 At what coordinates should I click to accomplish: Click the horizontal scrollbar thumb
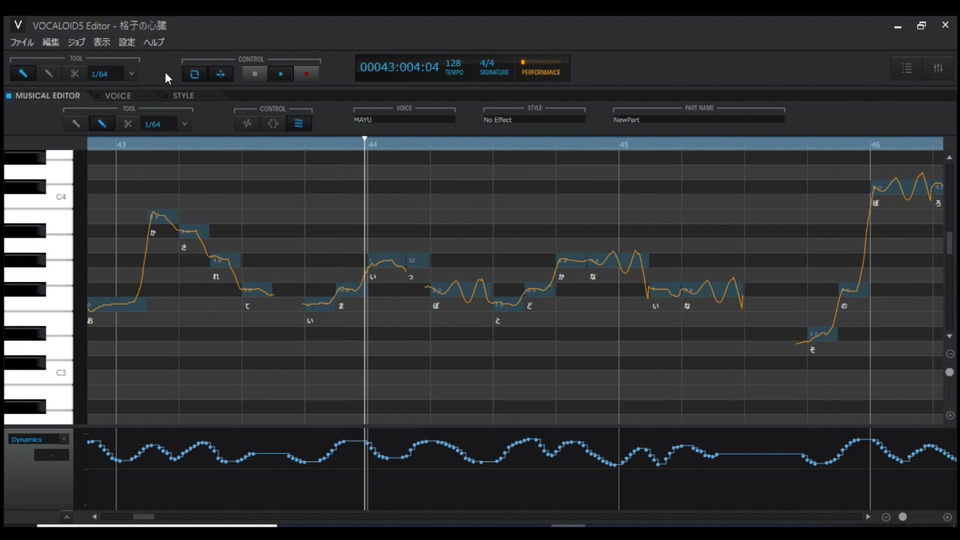pos(144,517)
